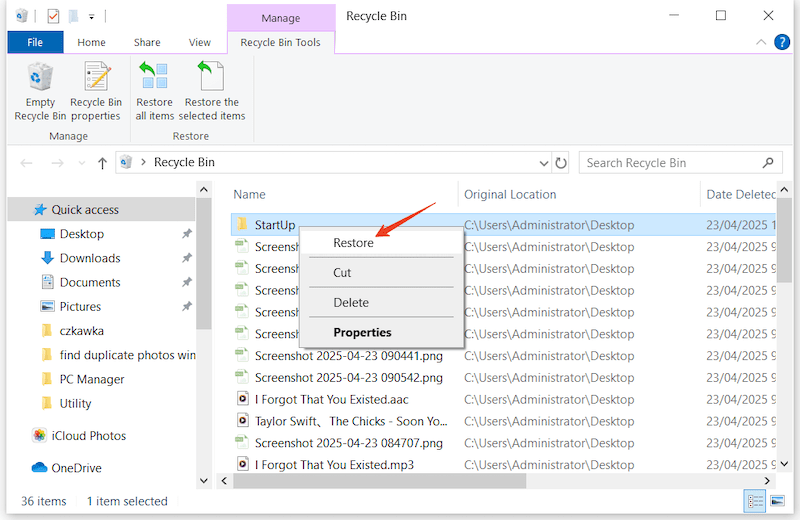
Task: Open Recycle Bin properties
Action: pos(96,90)
